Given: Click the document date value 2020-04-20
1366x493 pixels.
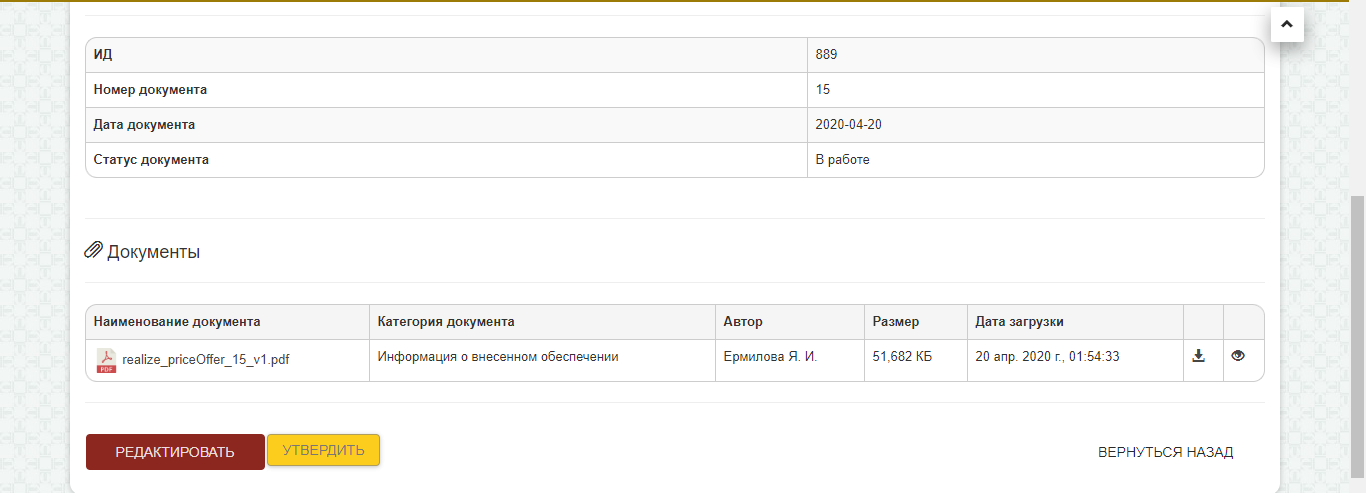Looking at the screenshot, I should pos(848,125).
